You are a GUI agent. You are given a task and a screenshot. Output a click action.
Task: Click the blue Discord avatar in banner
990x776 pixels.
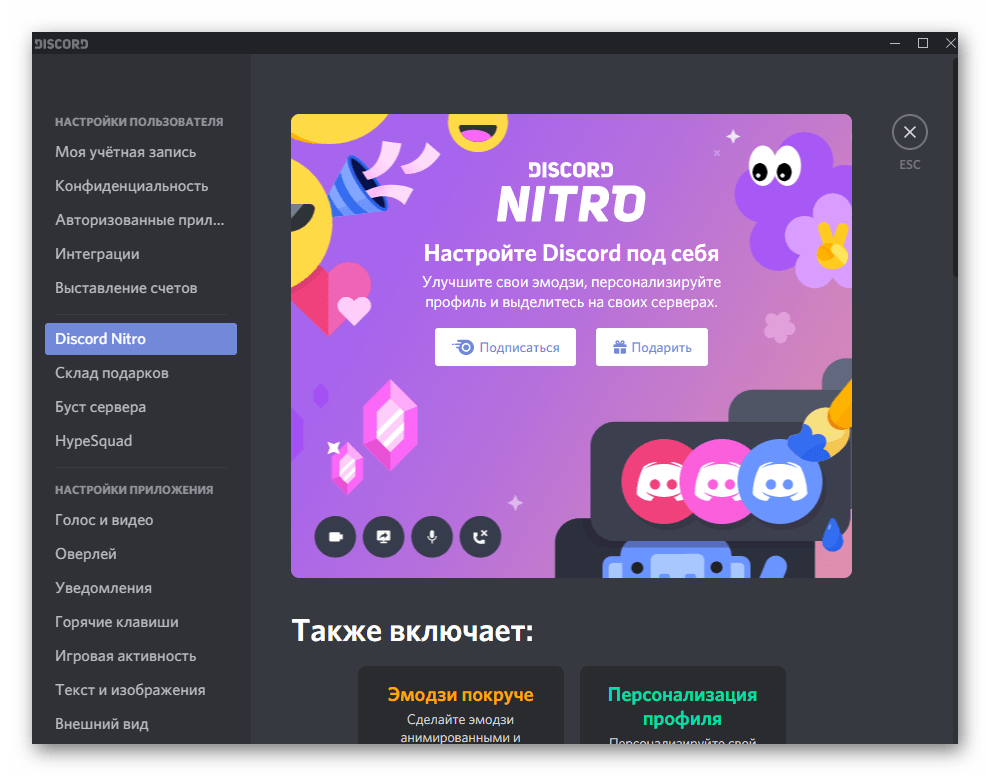pyautogui.click(x=780, y=482)
